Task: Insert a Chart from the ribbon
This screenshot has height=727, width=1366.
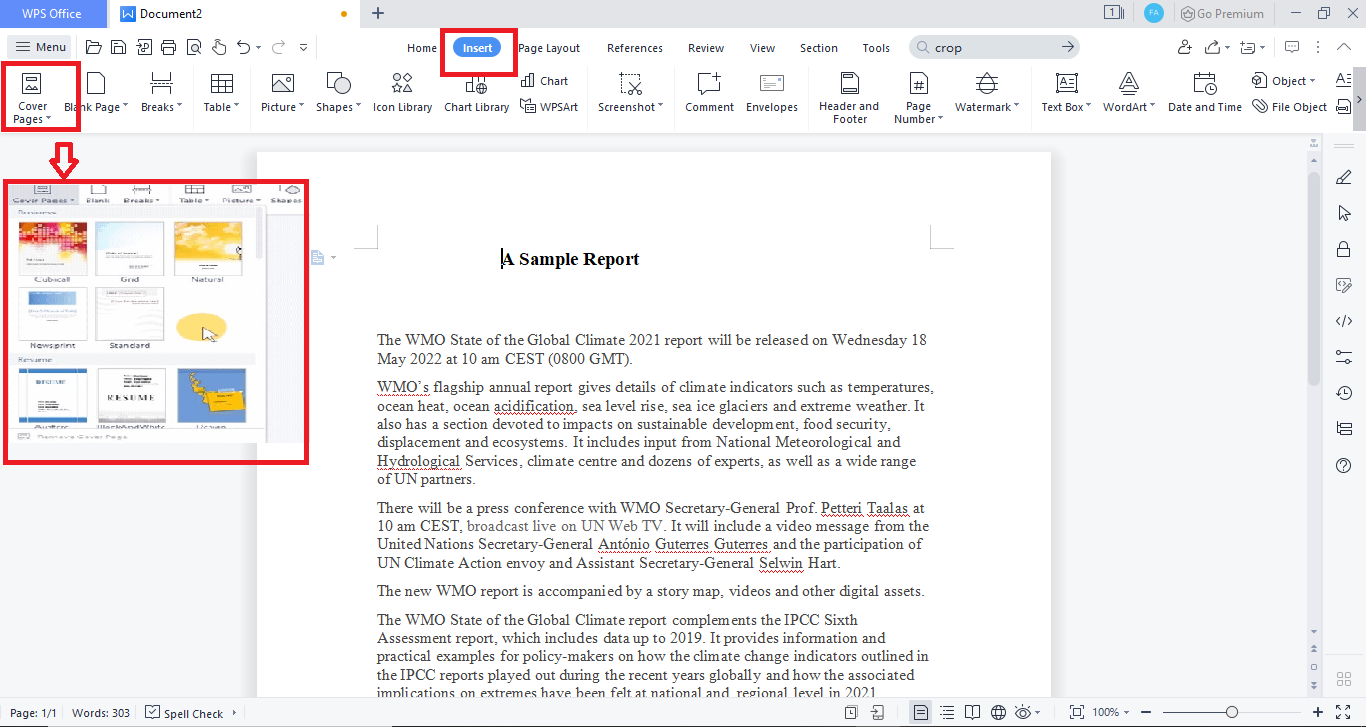Action: point(546,80)
